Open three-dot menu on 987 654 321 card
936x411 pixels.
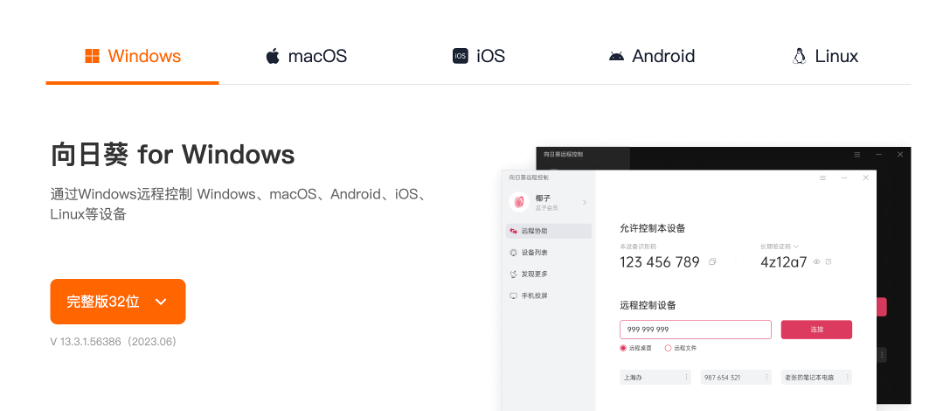pyautogui.click(x=766, y=378)
